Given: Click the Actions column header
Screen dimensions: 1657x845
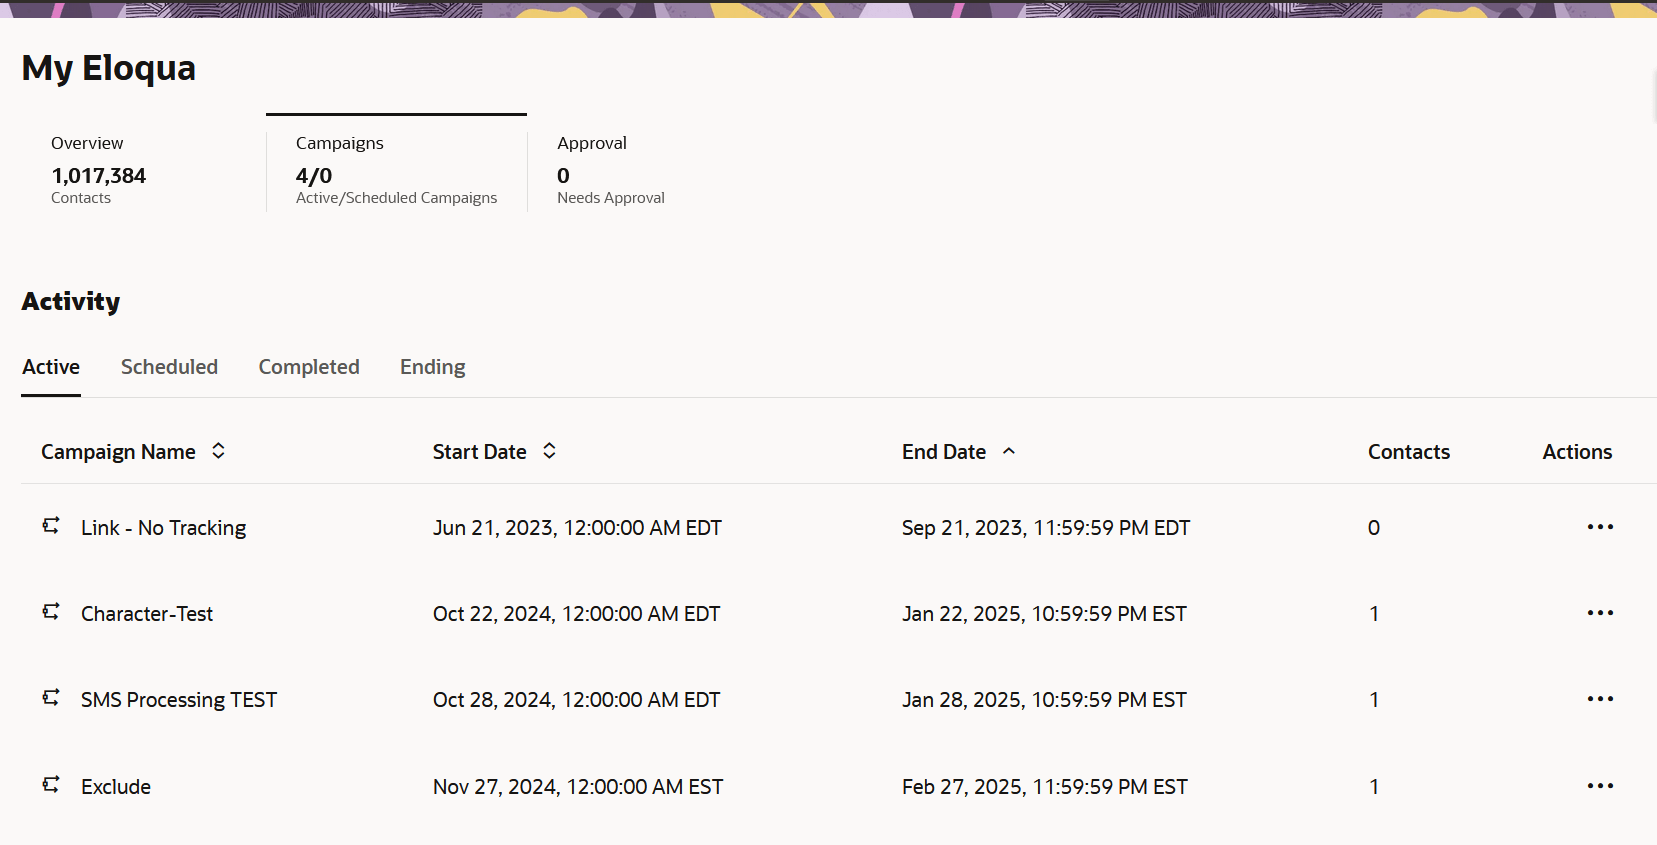Looking at the screenshot, I should tap(1577, 452).
